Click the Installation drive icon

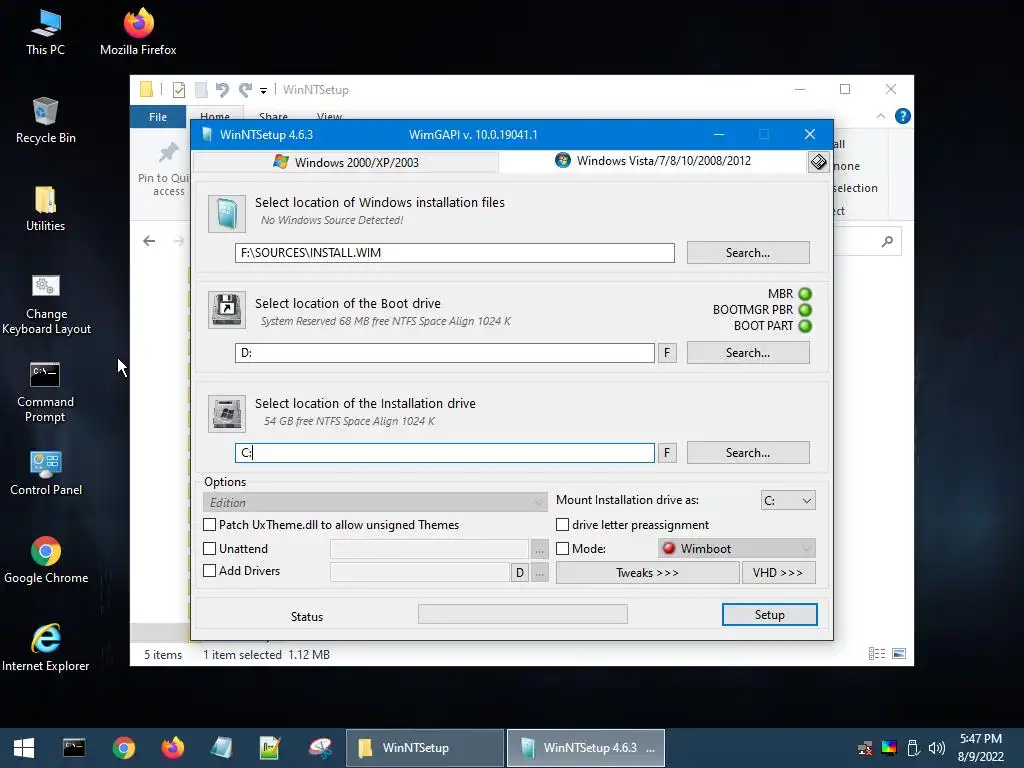[x=227, y=413]
